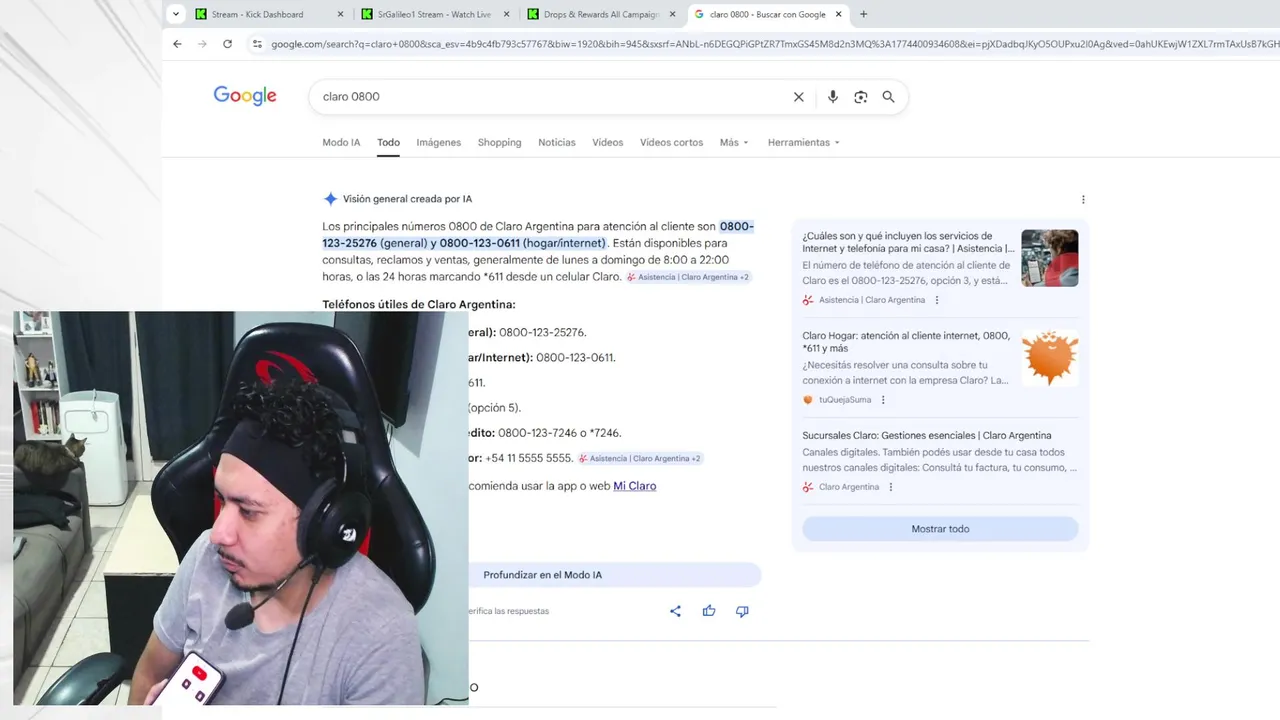1280x720 pixels.
Task: Open ¿Cuáles son y qué incluyen source card
Action: tap(908, 242)
